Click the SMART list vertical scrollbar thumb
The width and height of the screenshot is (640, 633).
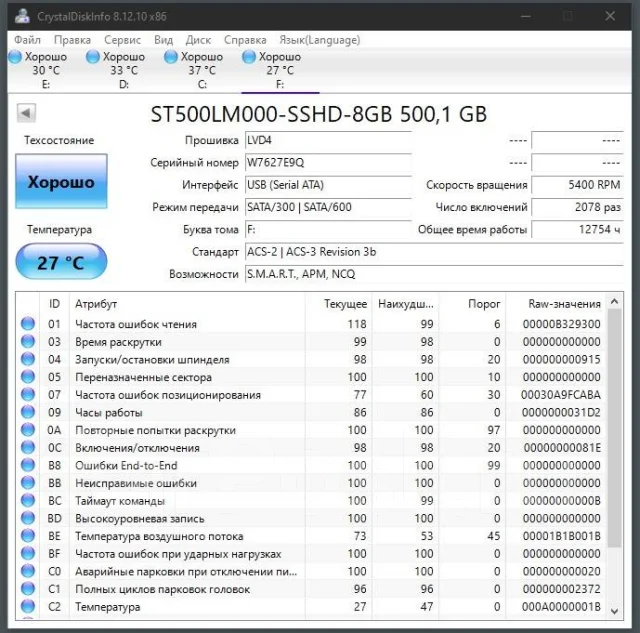click(x=614, y=428)
